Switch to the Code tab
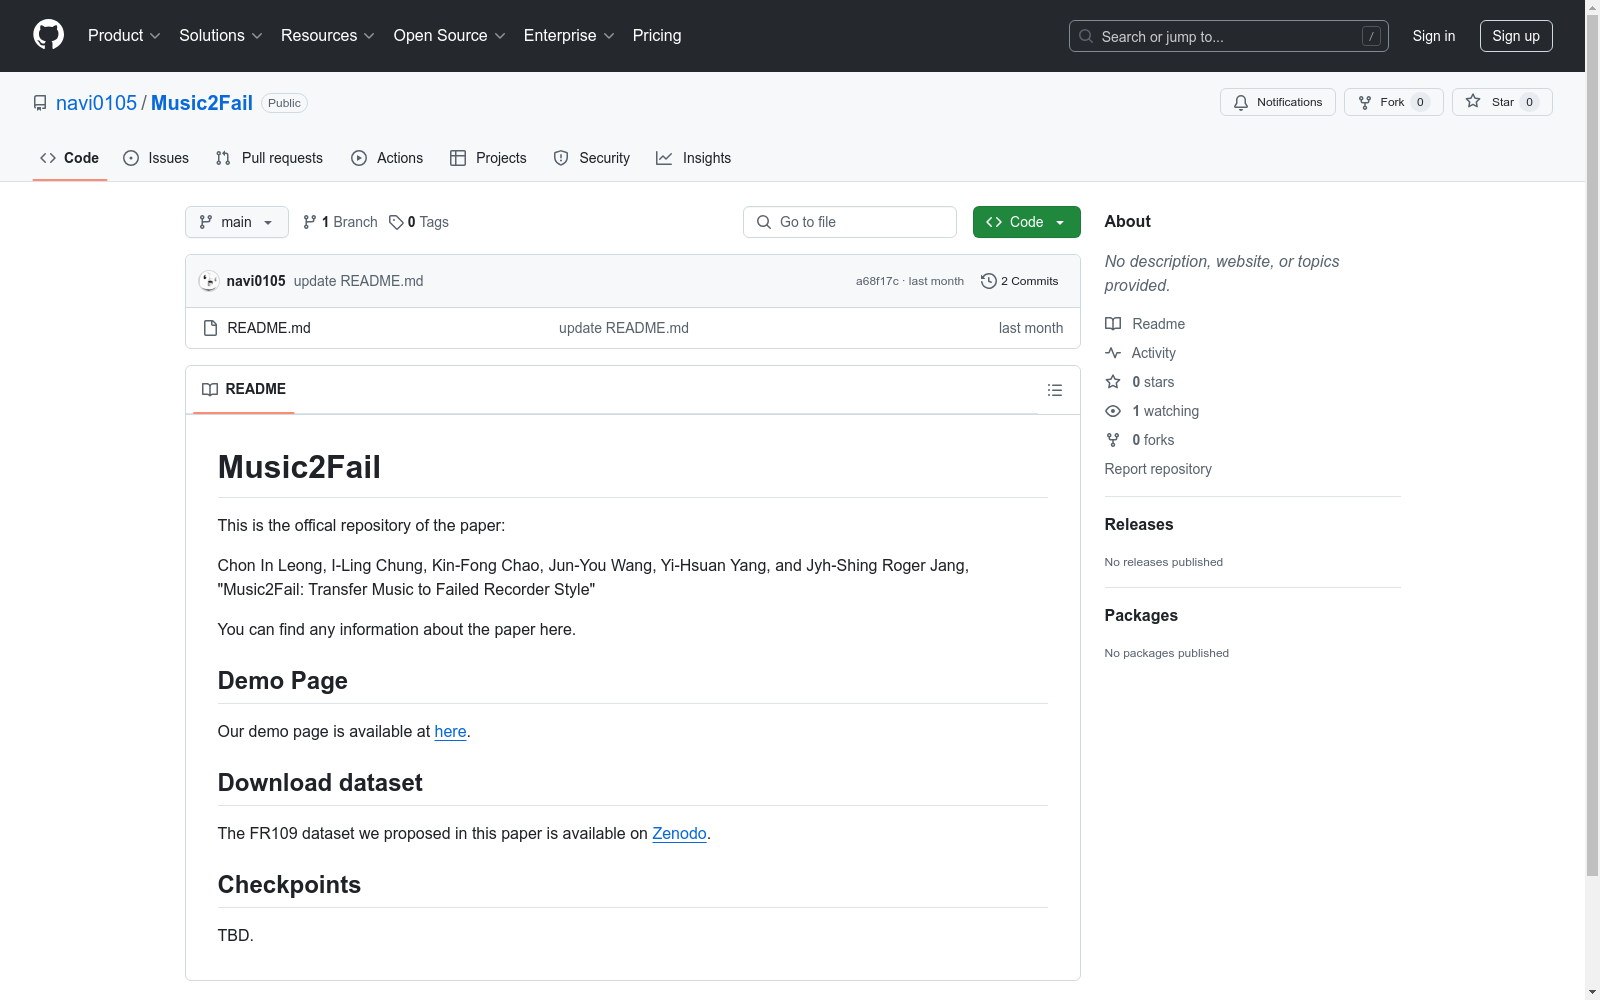The height and width of the screenshot is (1000, 1600). [x=70, y=158]
